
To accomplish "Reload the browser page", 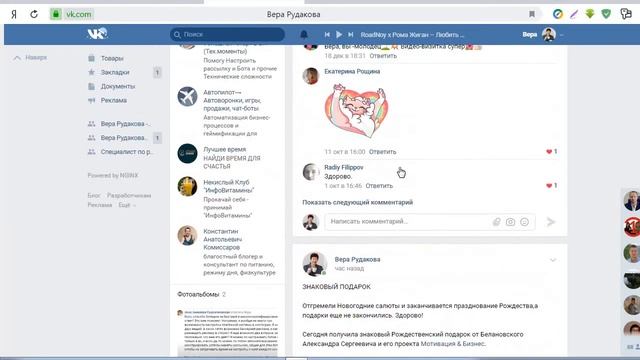I will [34, 14].
